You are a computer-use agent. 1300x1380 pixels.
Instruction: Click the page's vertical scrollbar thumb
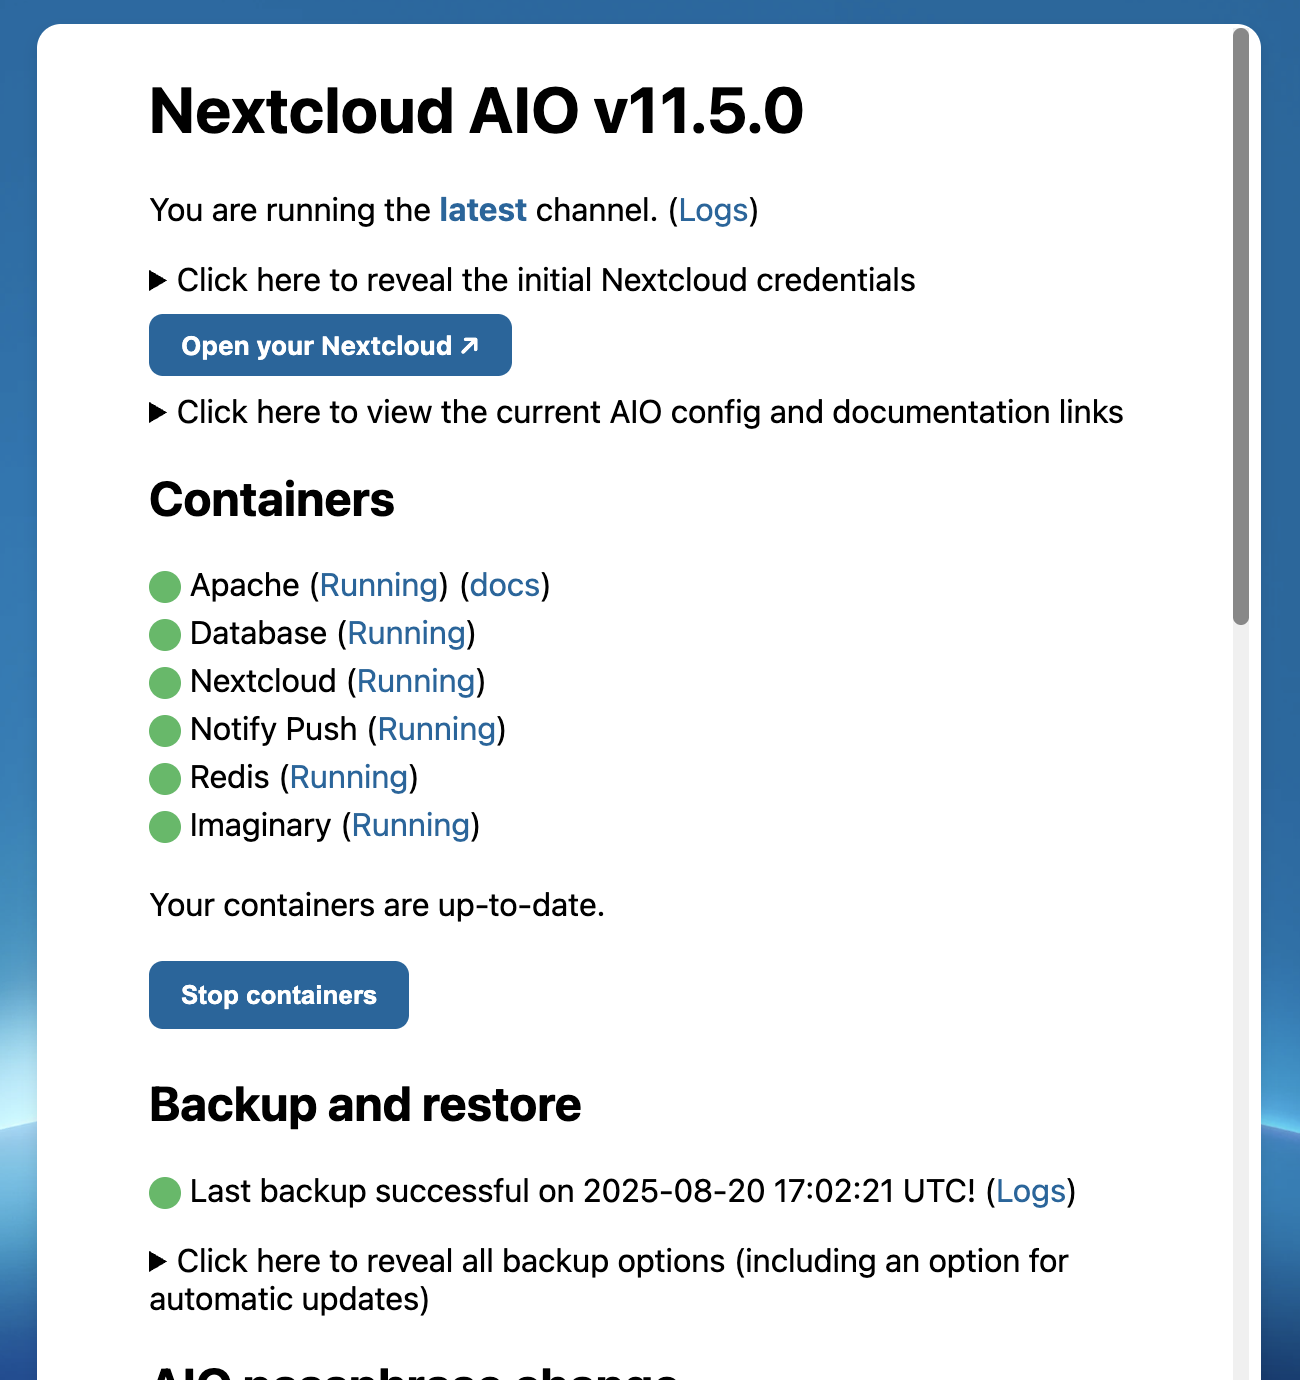(x=1241, y=326)
